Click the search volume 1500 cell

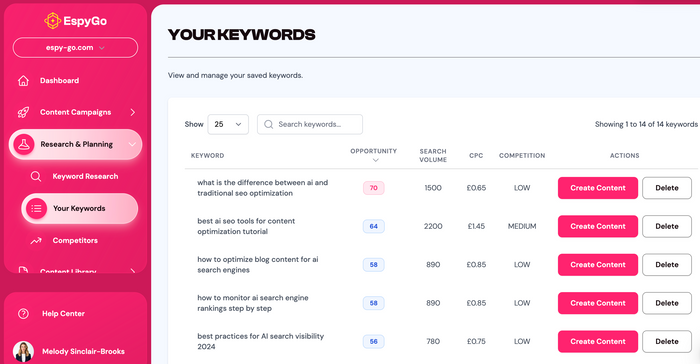pos(433,188)
